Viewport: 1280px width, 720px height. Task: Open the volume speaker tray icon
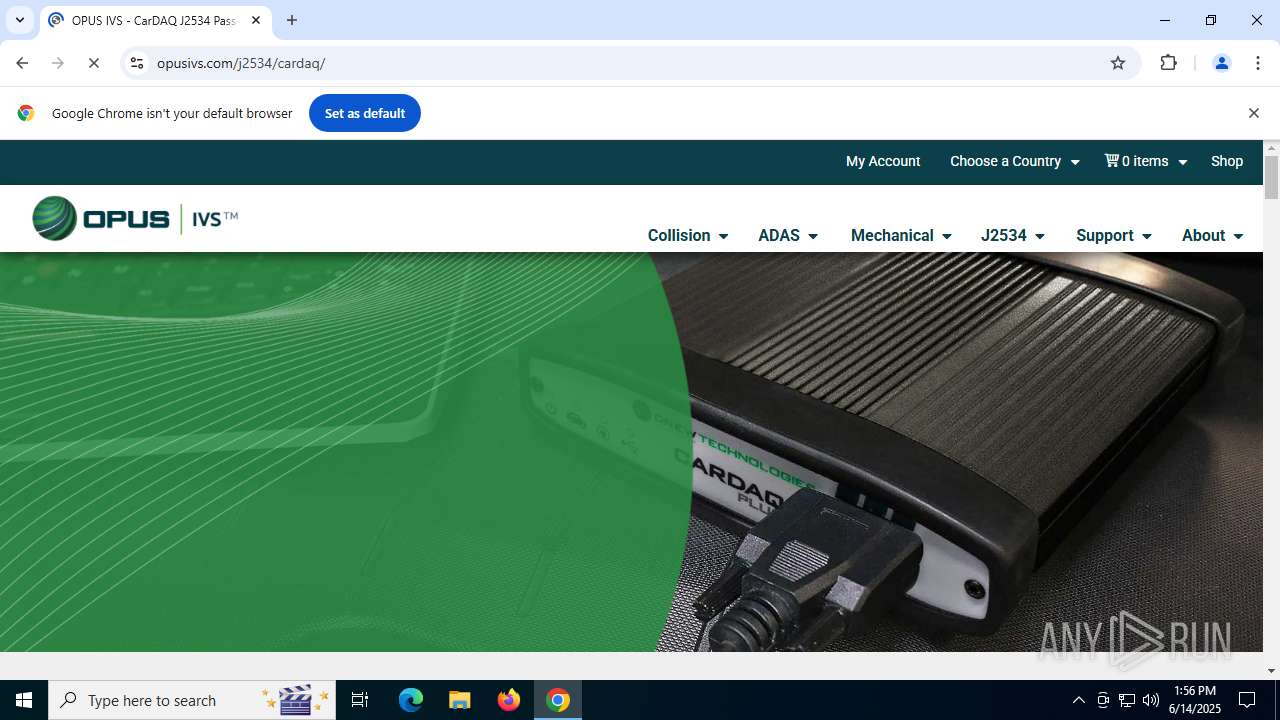[1151, 700]
